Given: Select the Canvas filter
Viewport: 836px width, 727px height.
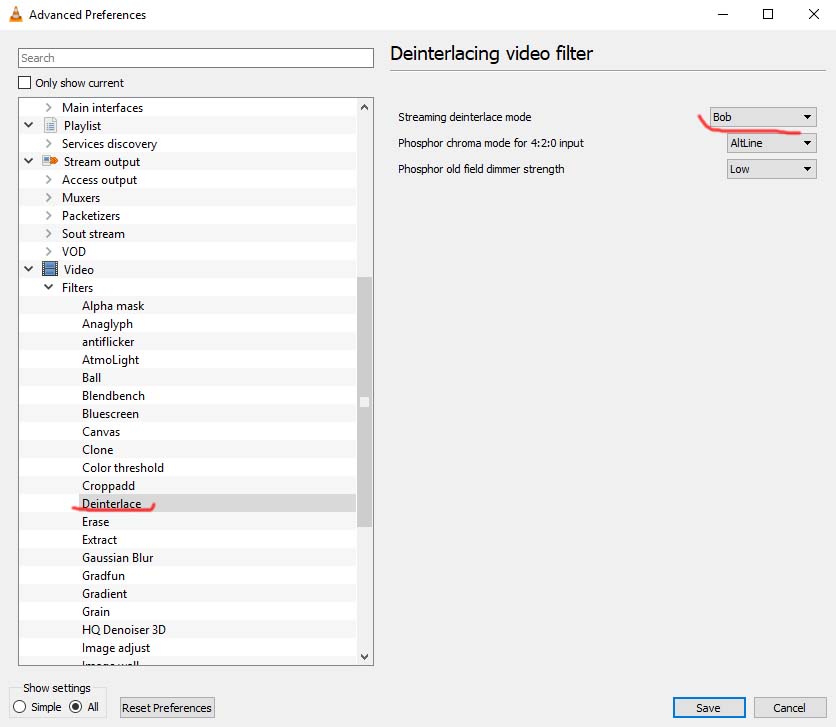Looking at the screenshot, I should [x=101, y=432].
